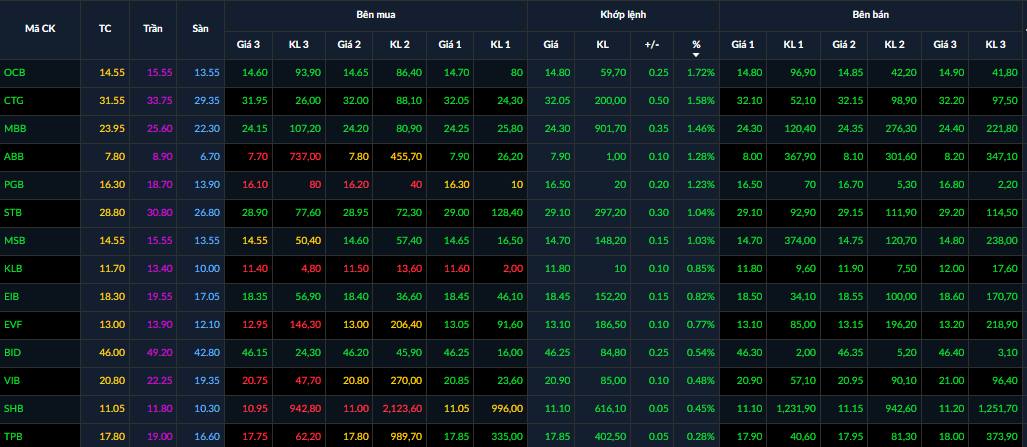Open the OCB ticker symbol
The width and height of the screenshot is (1027, 447).
12,73
